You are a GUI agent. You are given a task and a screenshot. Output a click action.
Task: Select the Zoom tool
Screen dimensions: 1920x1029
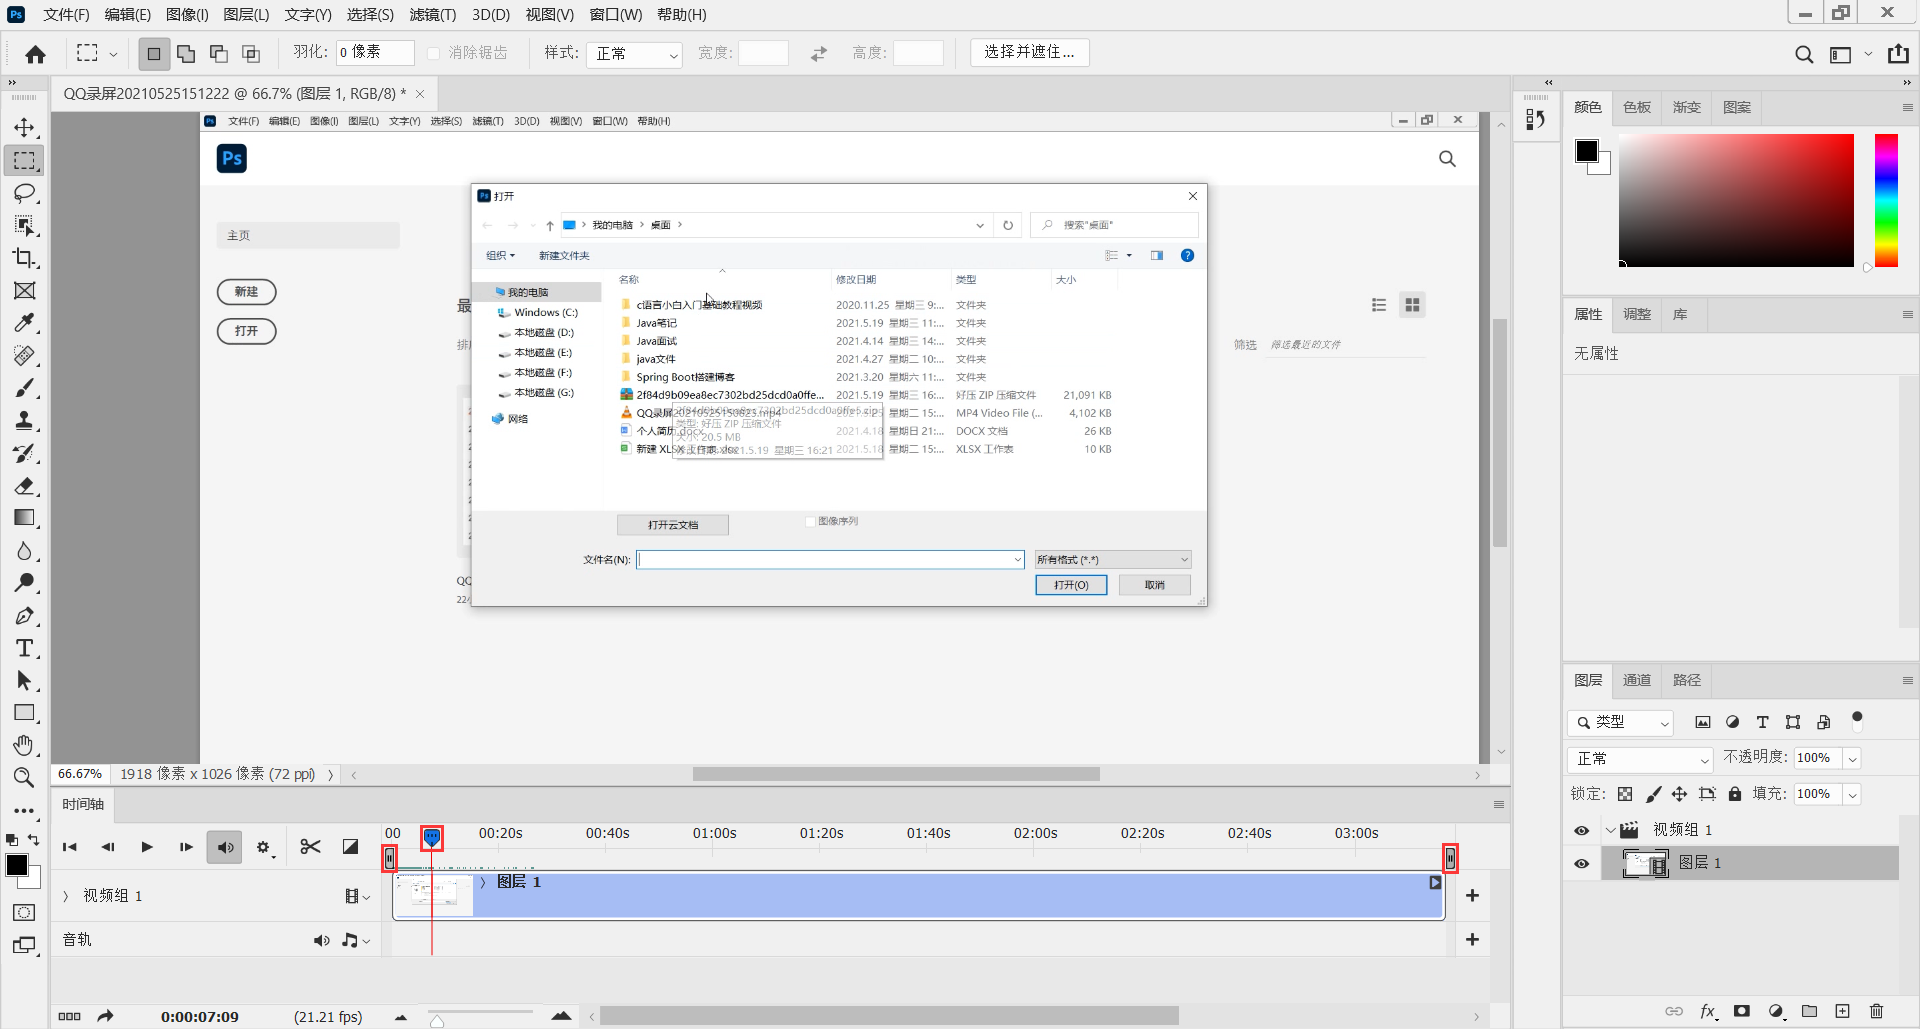pyautogui.click(x=24, y=778)
